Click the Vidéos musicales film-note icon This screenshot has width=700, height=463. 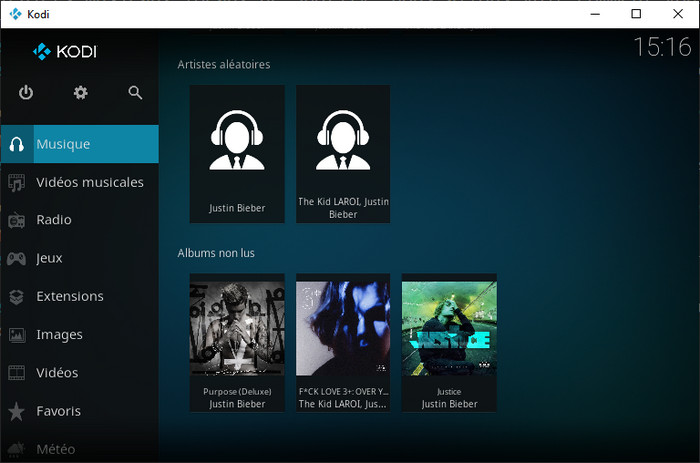tap(17, 182)
